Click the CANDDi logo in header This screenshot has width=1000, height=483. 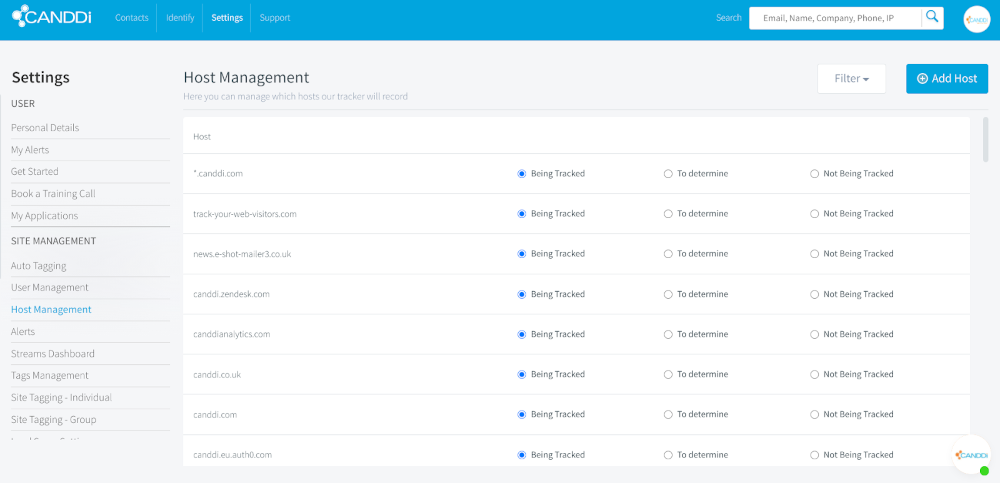coord(52,15)
